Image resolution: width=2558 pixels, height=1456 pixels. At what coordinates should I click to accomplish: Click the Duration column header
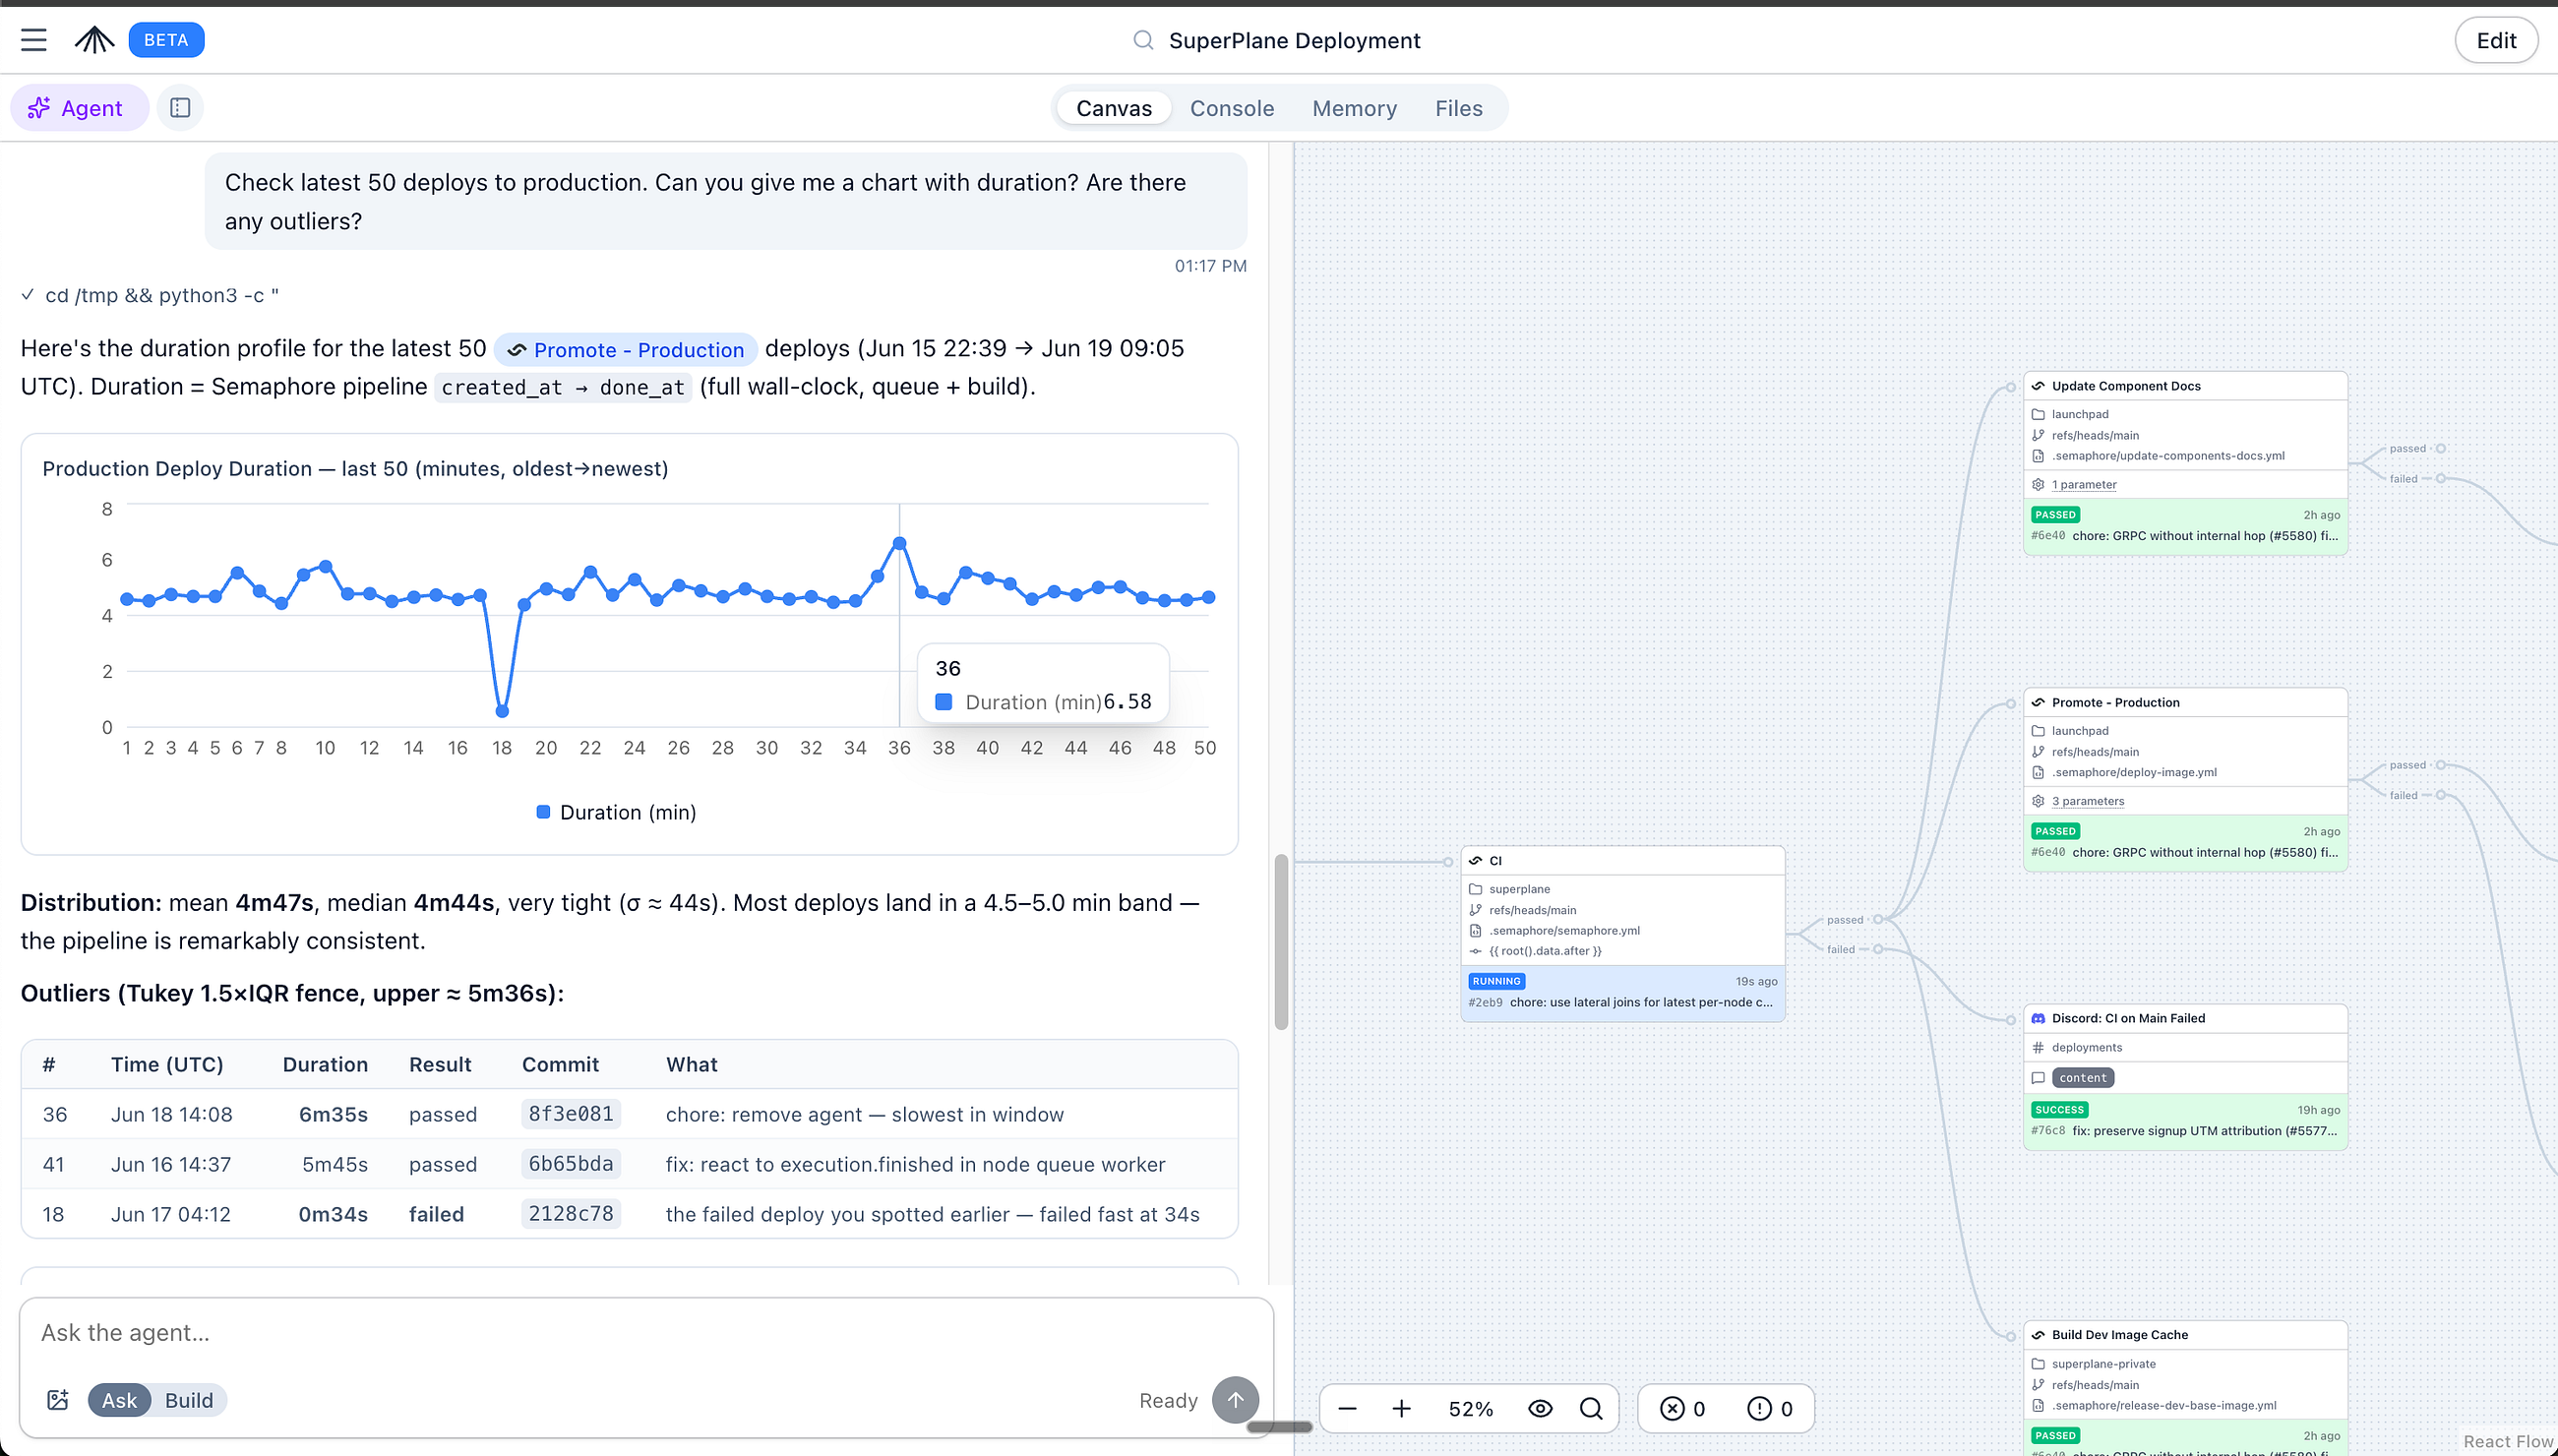point(325,1064)
